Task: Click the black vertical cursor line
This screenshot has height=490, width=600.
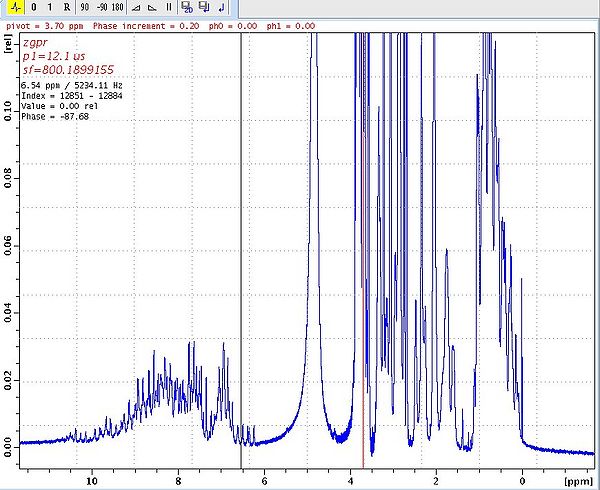Action: (241, 250)
